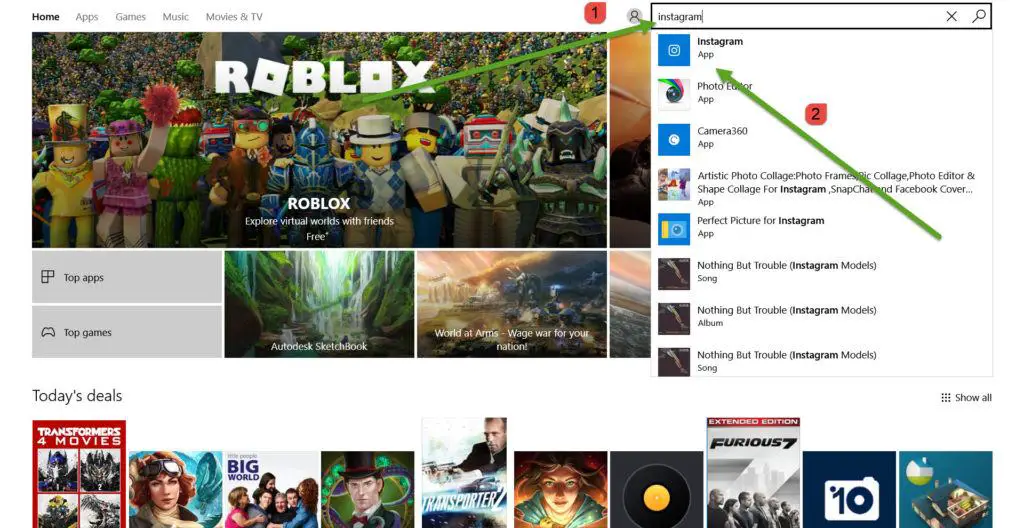Open the Music tab
1024x528 pixels.
coord(176,17)
